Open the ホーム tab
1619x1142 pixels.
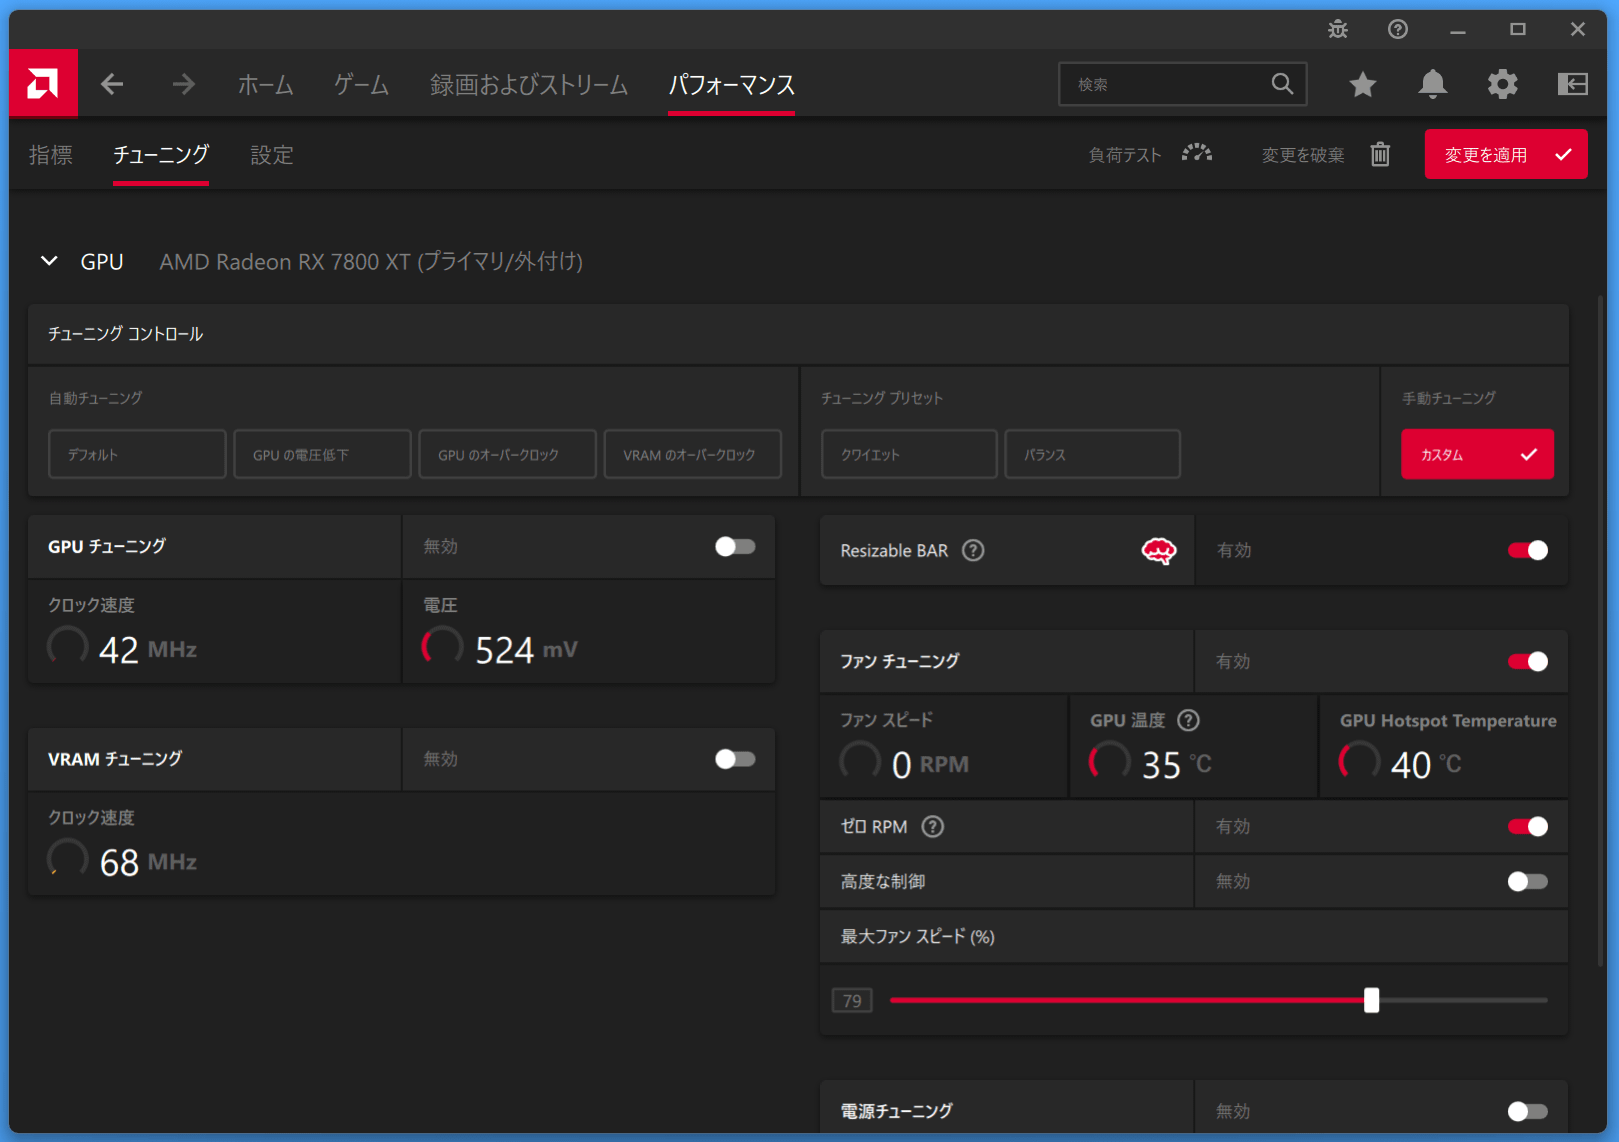click(265, 84)
